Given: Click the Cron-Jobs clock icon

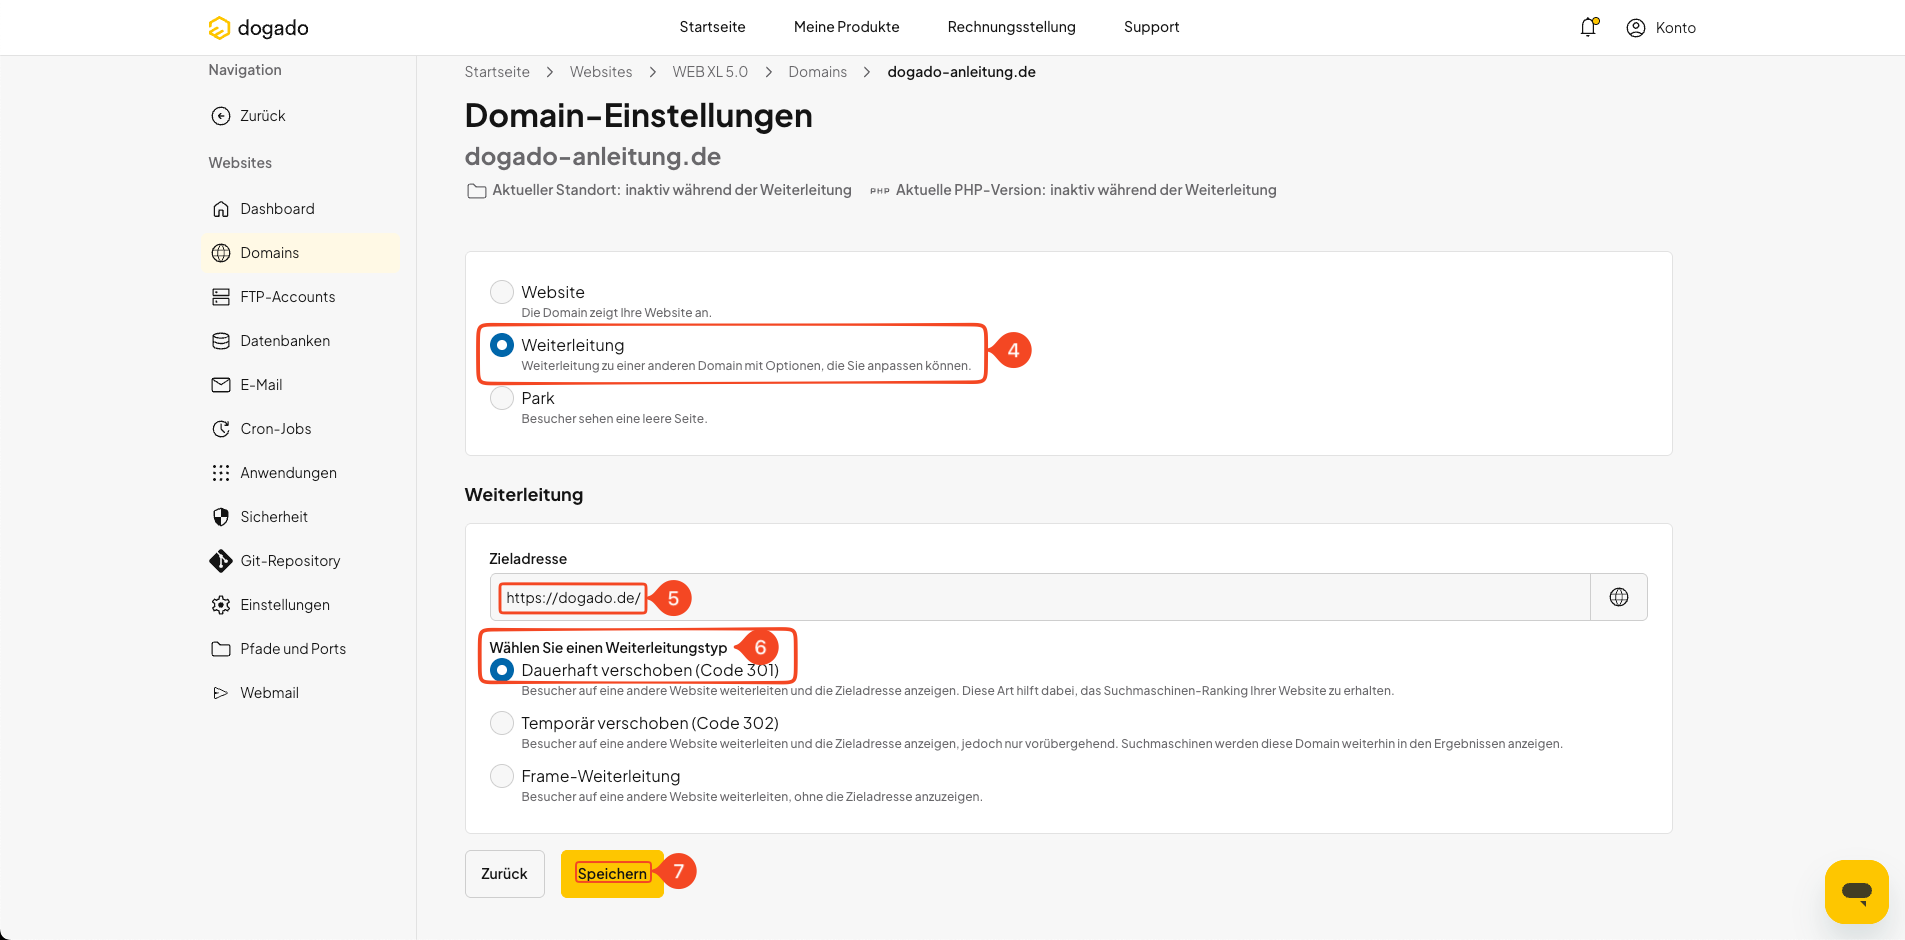Looking at the screenshot, I should point(221,429).
